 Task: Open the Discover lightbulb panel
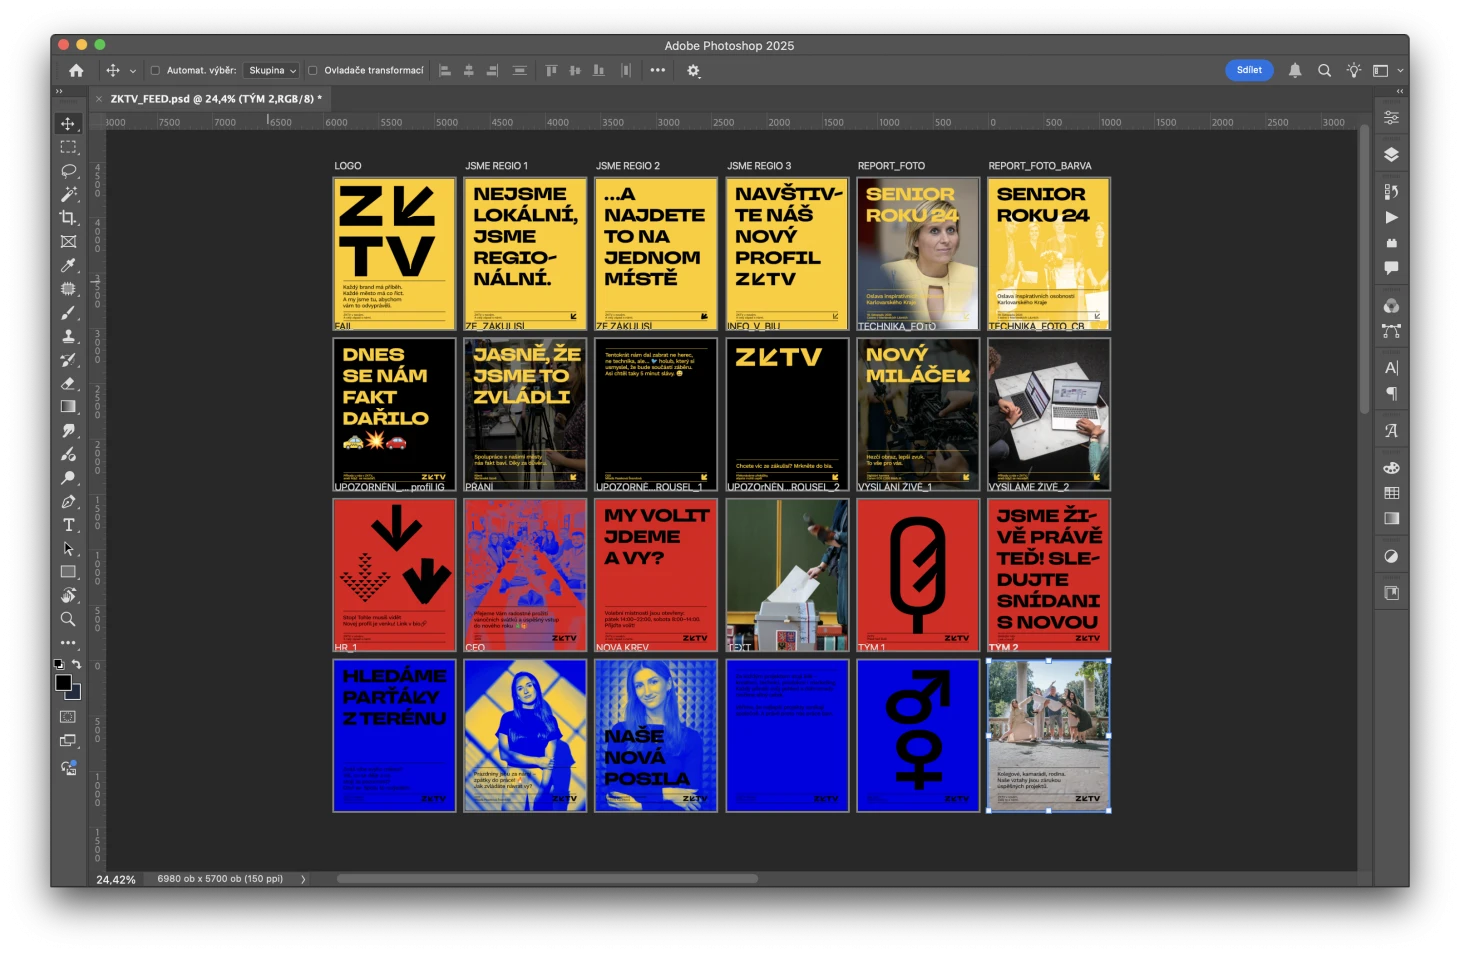point(1353,71)
